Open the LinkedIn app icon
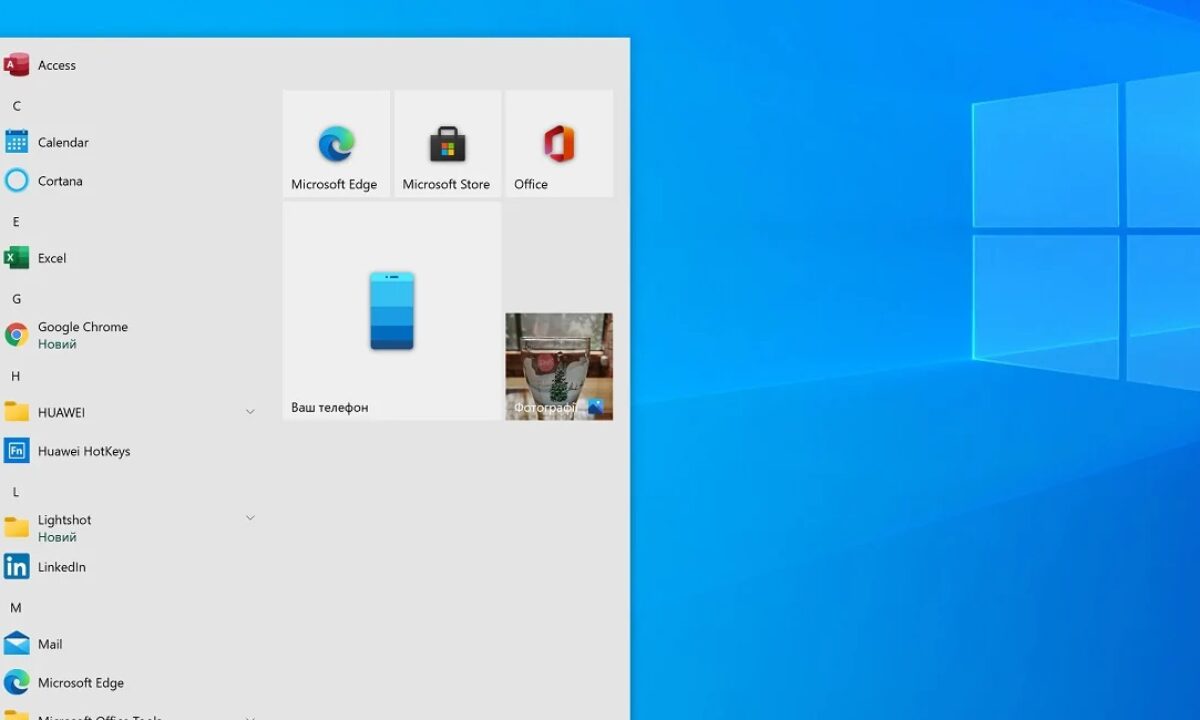Viewport: 1200px width, 720px height. [16, 567]
